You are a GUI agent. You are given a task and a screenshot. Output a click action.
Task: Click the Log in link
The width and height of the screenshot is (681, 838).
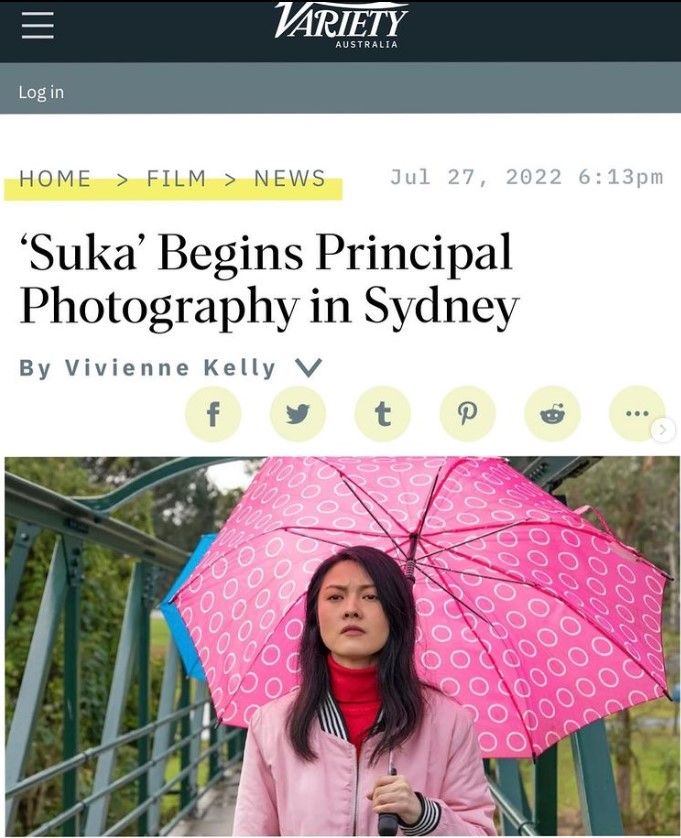[41, 92]
